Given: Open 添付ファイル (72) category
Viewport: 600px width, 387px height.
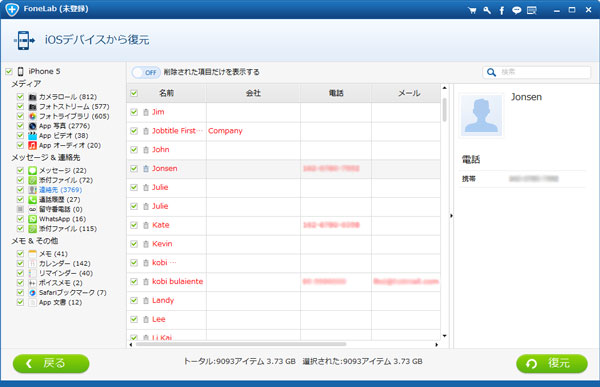Looking at the screenshot, I should (66, 180).
